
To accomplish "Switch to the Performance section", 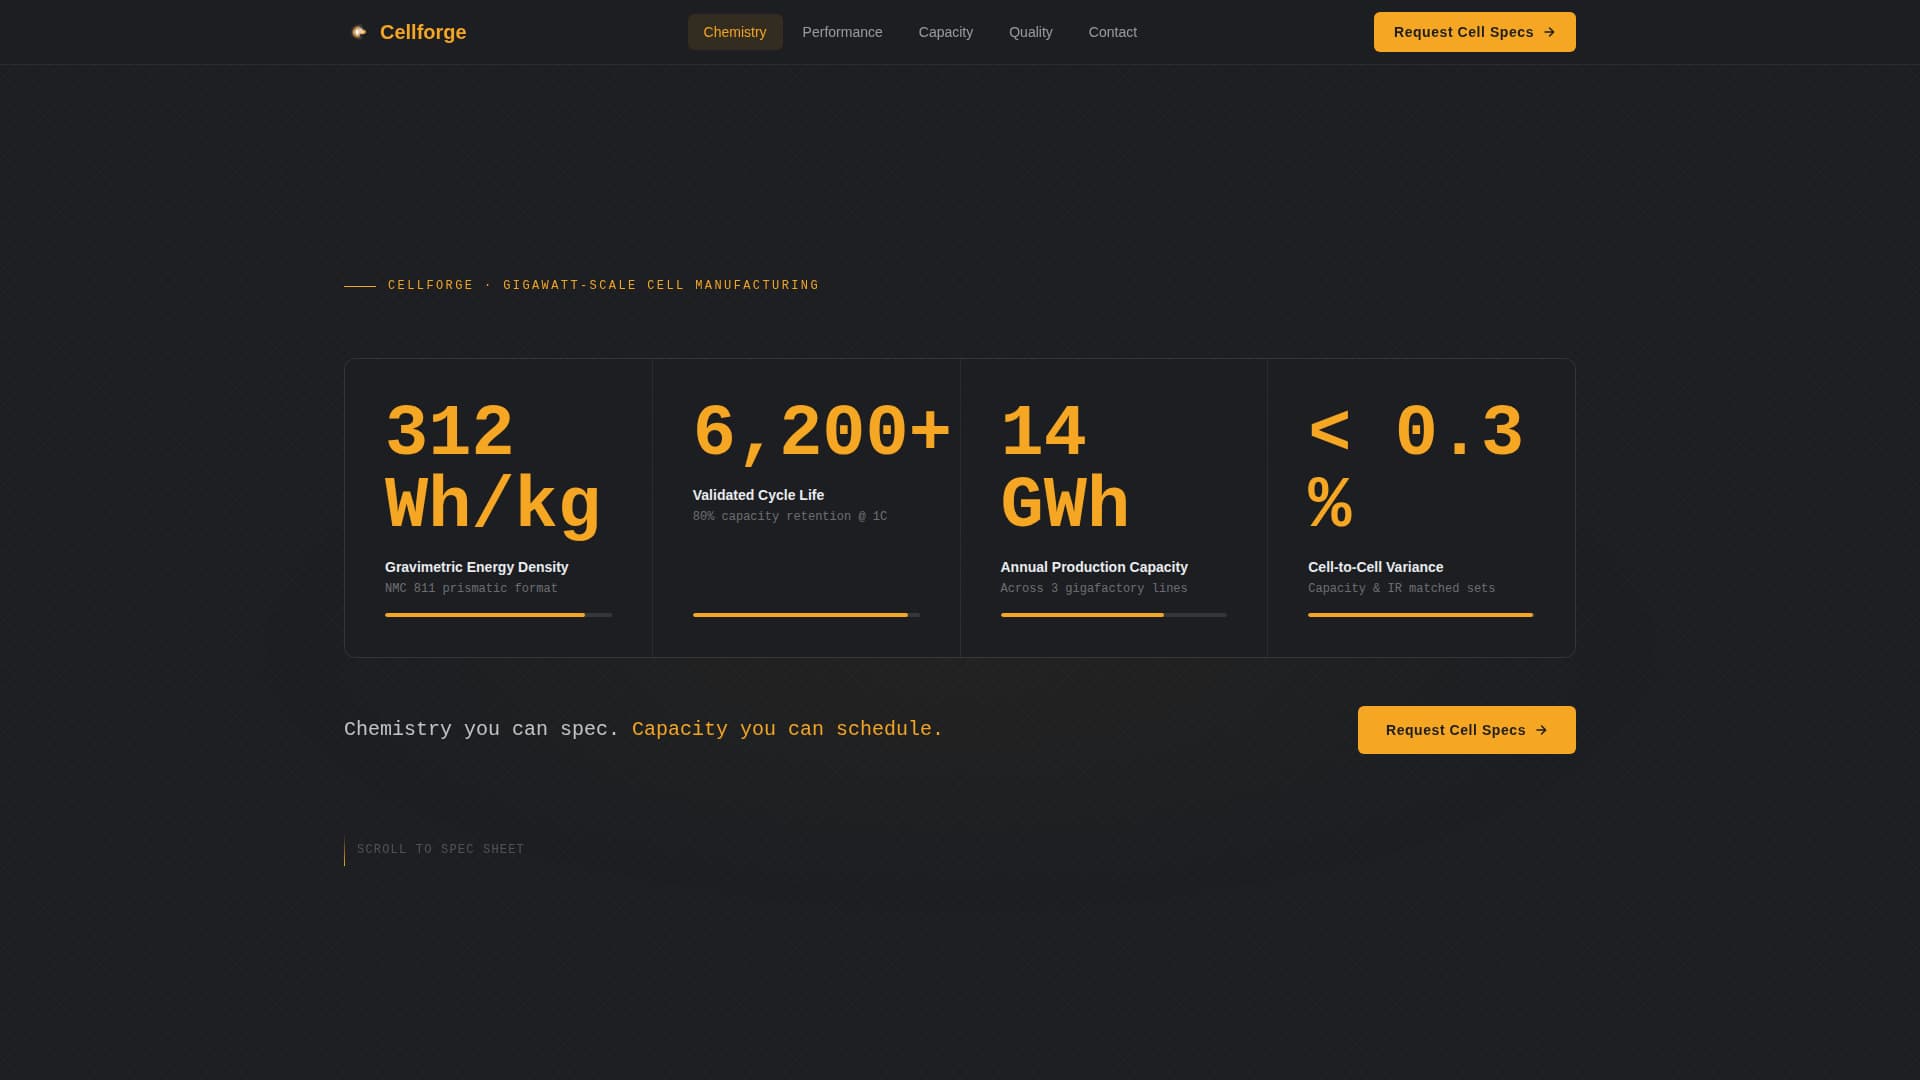I will (842, 31).
